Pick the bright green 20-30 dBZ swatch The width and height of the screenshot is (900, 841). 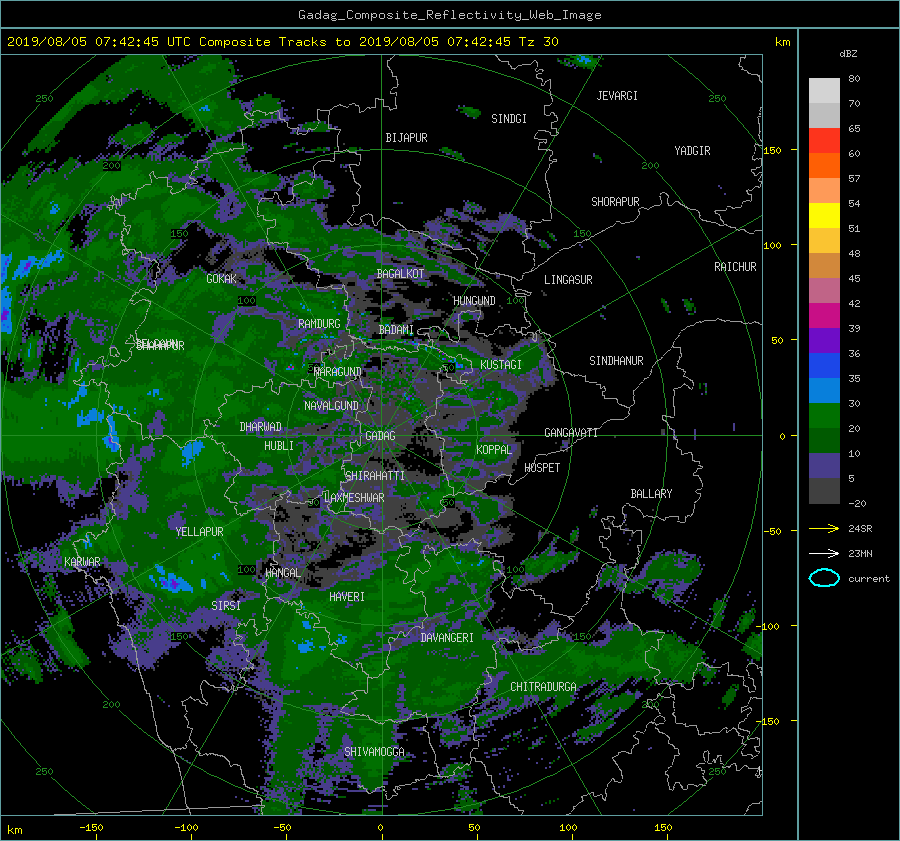(824, 416)
